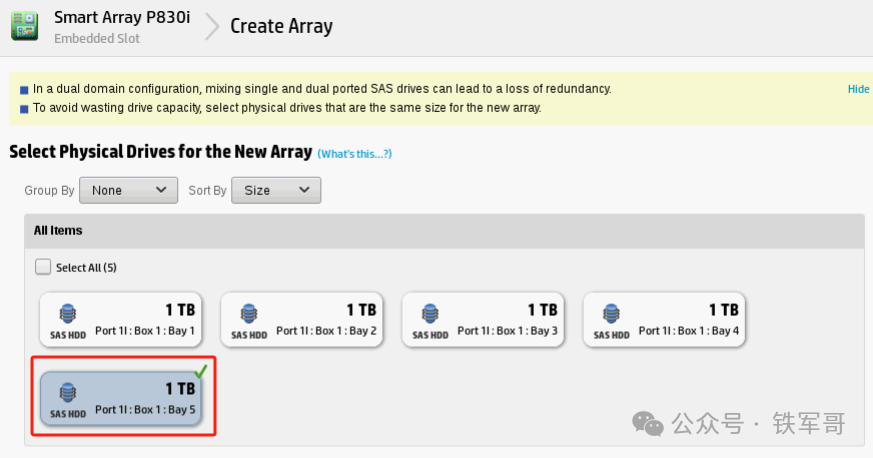Select drive Port 1I : Box 1 : Bay 4
Screen dimensions: 873x458
point(664,320)
